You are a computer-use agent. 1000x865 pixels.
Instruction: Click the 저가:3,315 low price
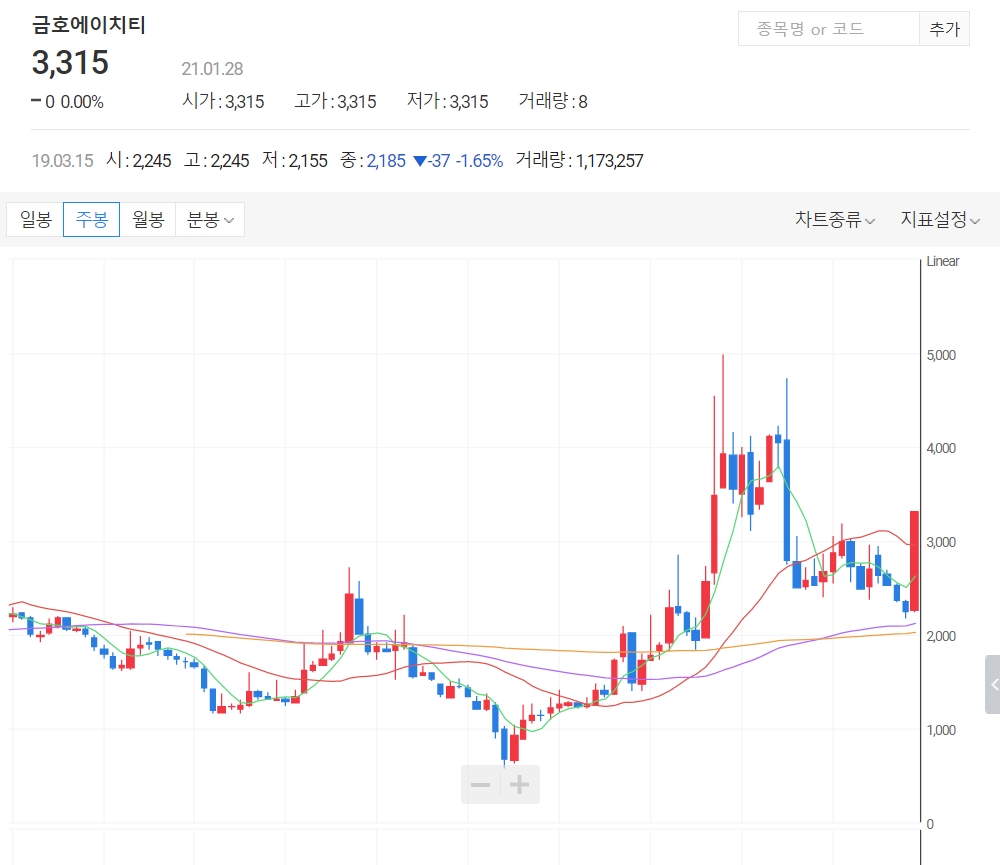(x=448, y=101)
